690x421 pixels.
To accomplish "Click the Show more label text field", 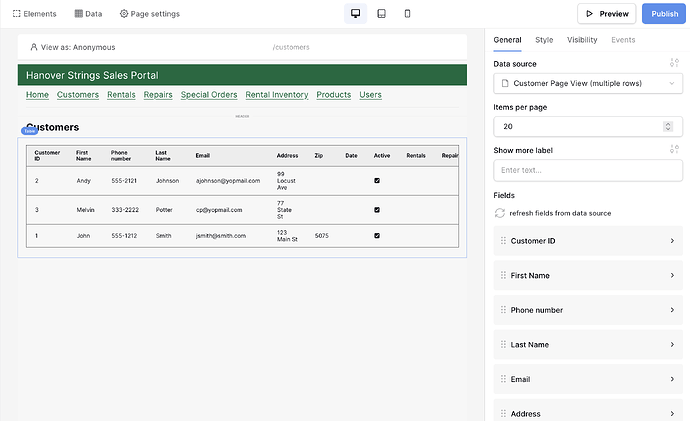I will (588, 170).
